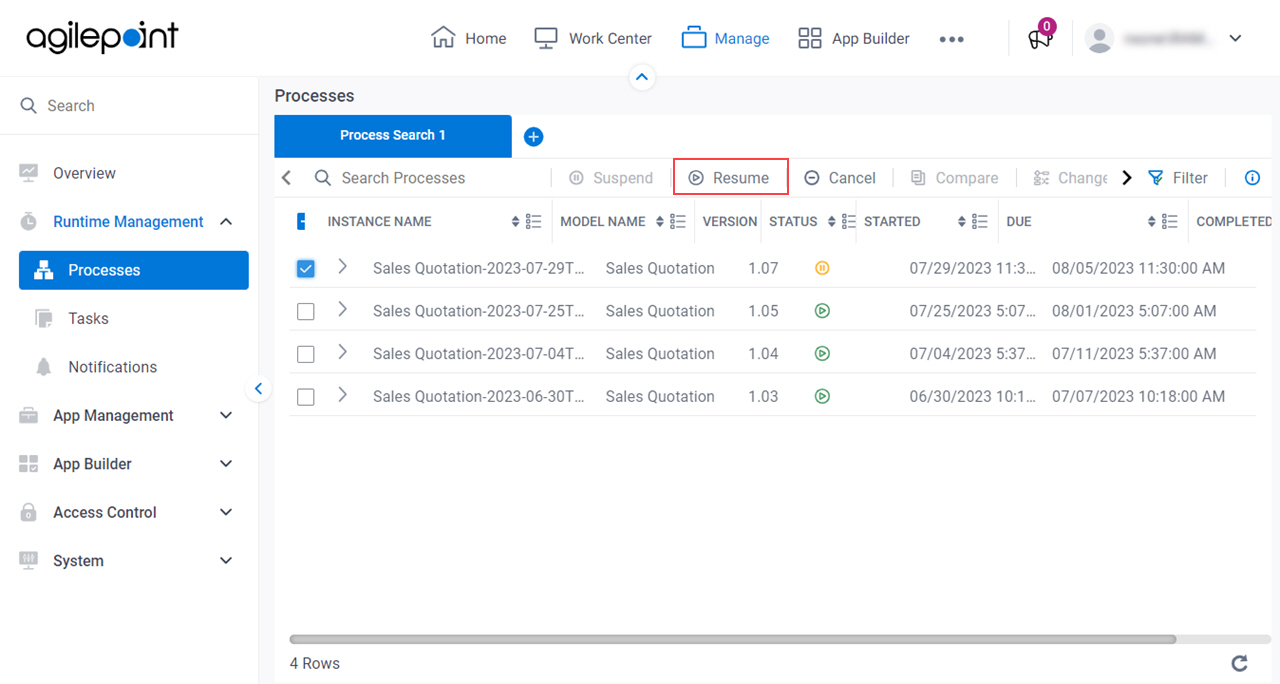Expand the System section

pyautogui.click(x=226, y=561)
